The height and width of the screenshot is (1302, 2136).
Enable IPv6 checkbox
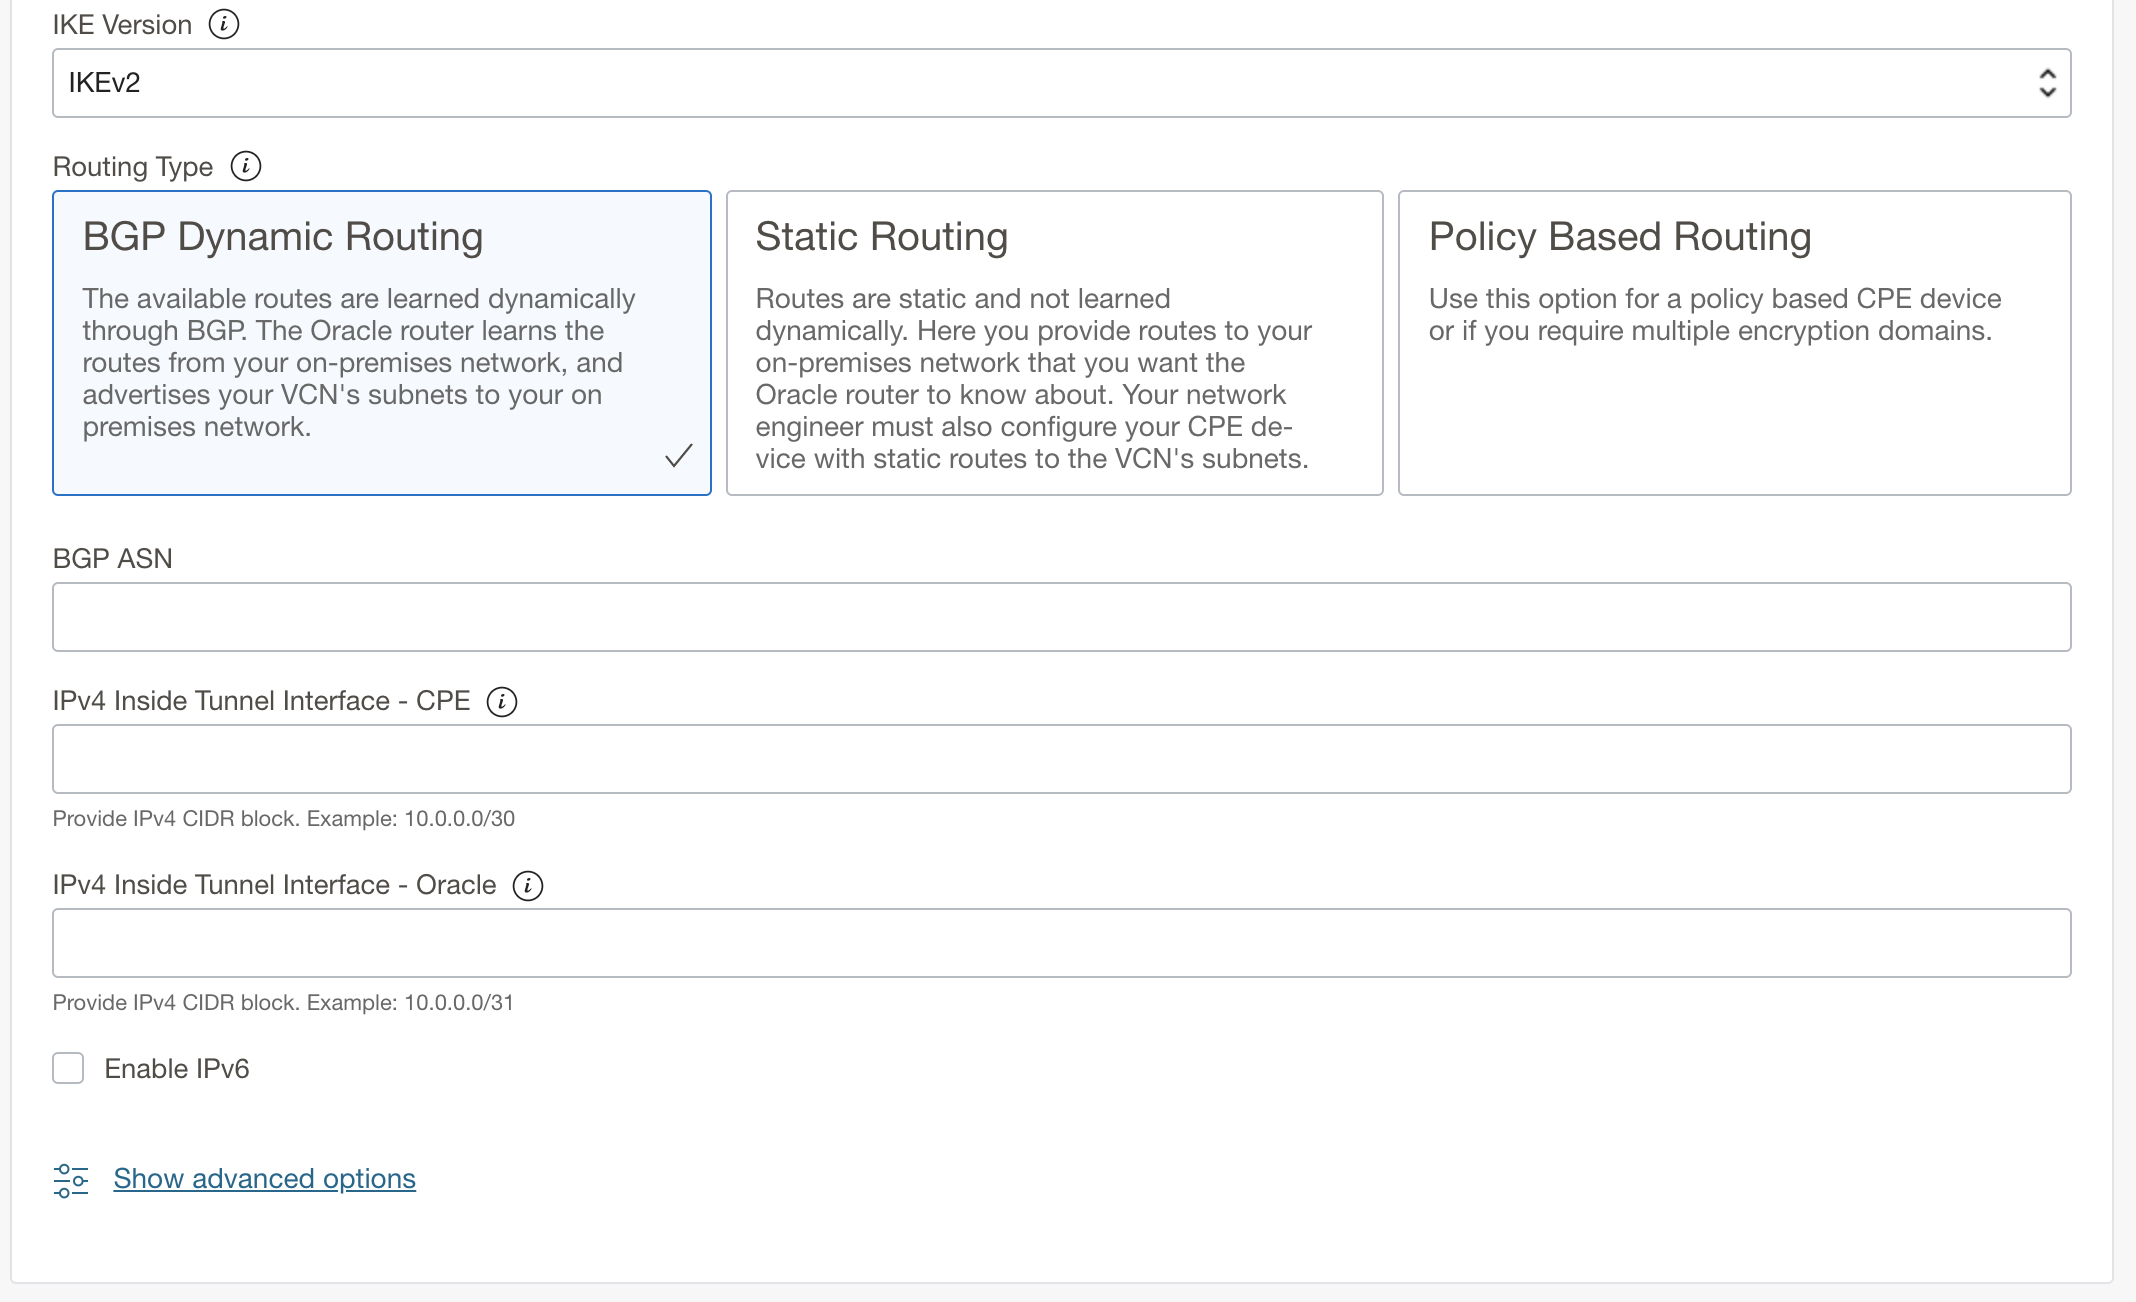[x=67, y=1068]
